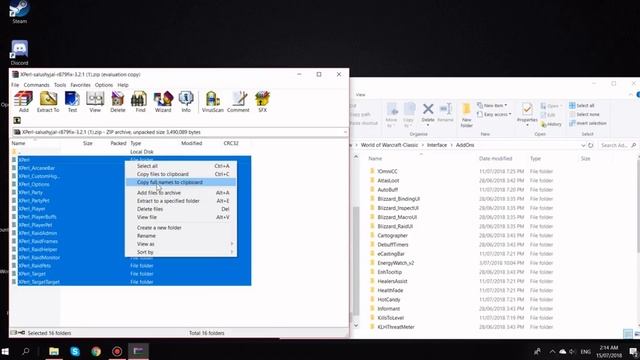This screenshot has height=360, width=640.
Task: Open the archive path dropdown arrow
Action: 345,132
